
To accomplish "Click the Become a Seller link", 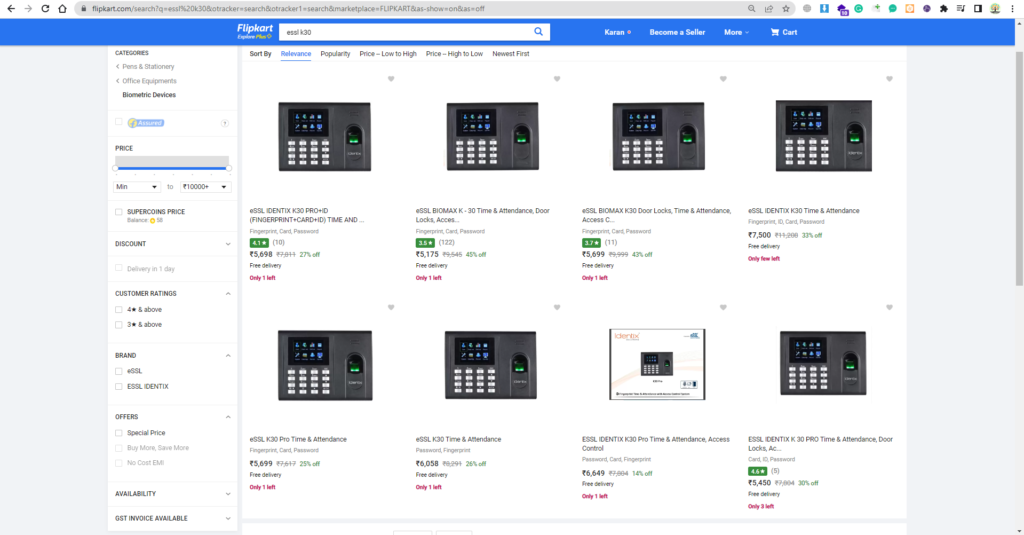I will [677, 32].
